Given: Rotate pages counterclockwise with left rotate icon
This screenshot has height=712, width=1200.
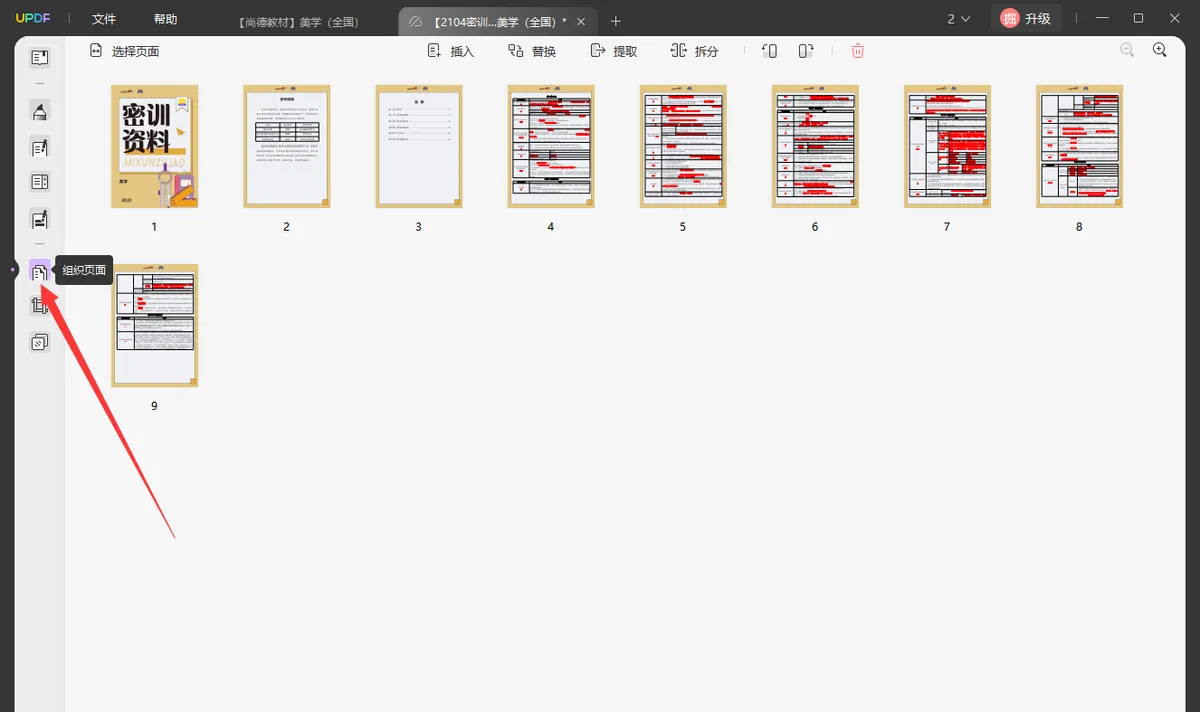Looking at the screenshot, I should click(x=769, y=50).
